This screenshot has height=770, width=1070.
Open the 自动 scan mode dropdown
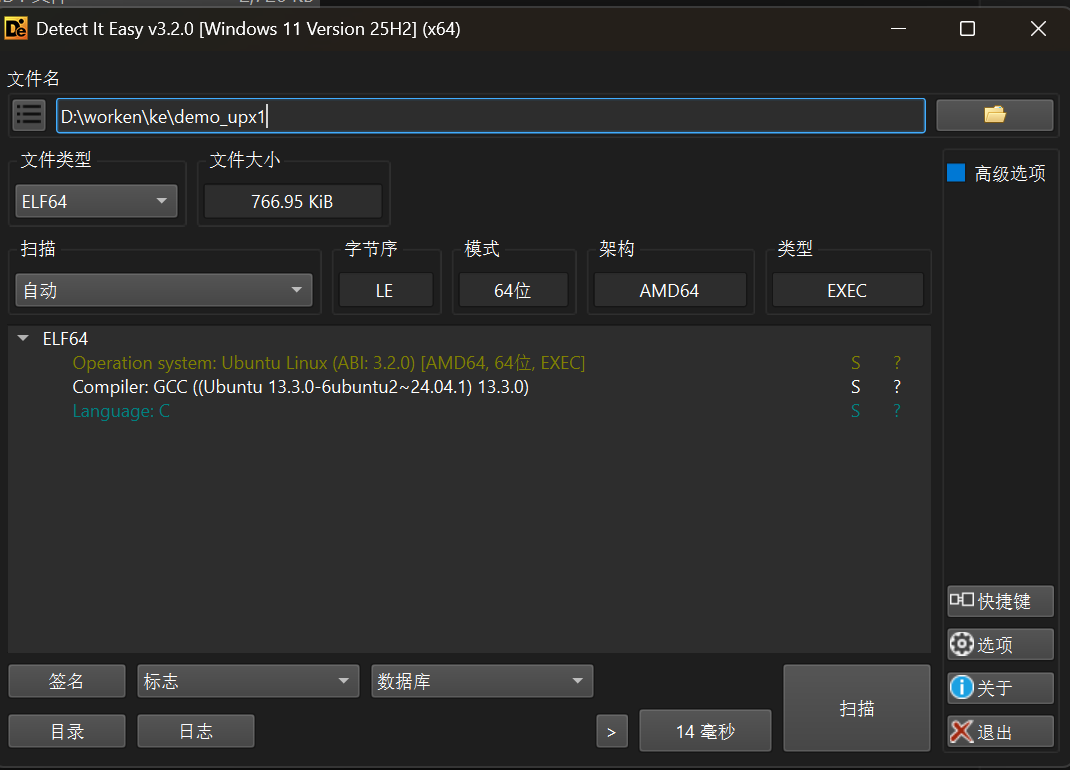pyautogui.click(x=164, y=290)
